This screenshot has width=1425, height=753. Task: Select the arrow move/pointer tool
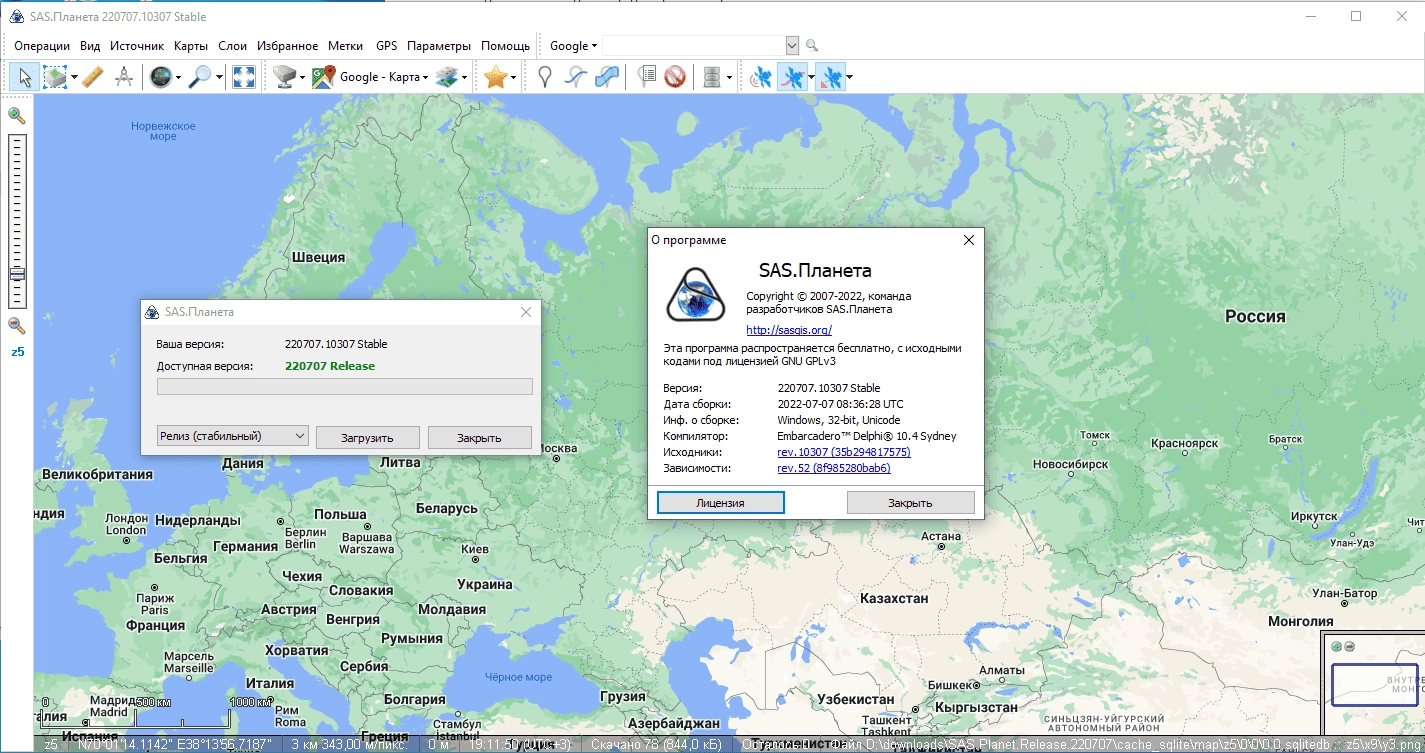tap(25, 77)
